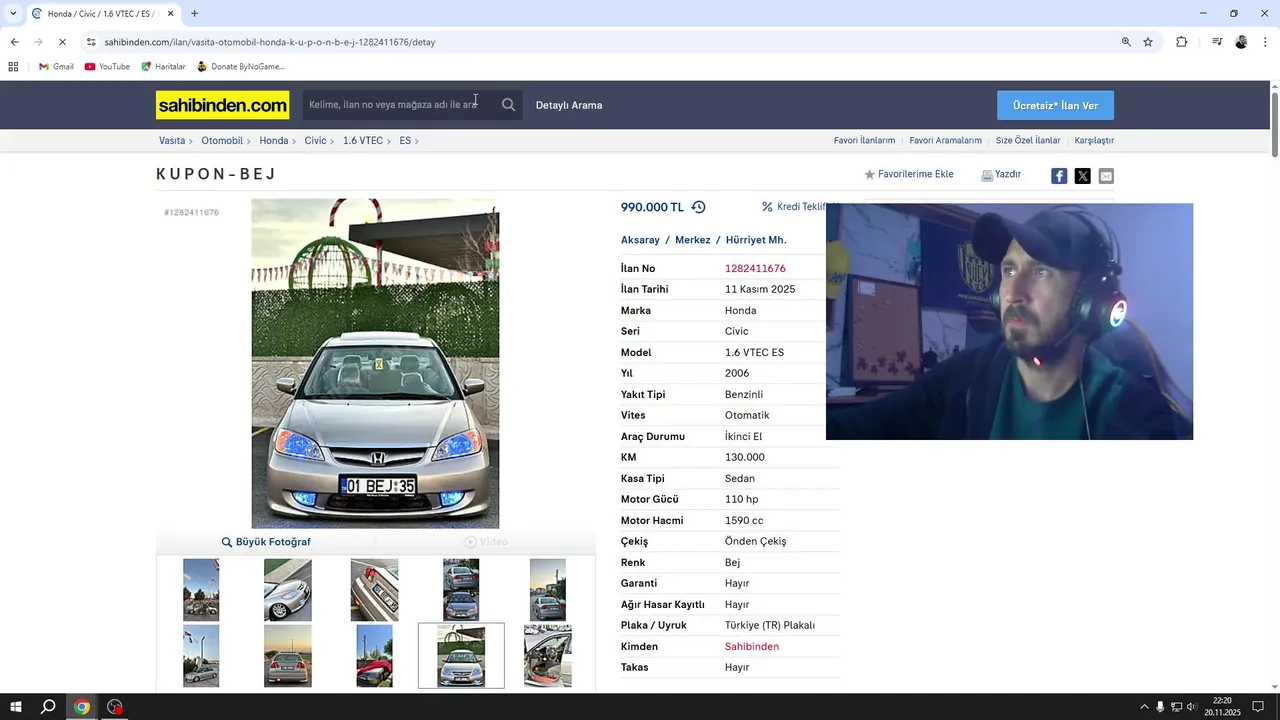Click the Aksaray location link
This screenshot has height=720, width=1280.
[640, 240]
